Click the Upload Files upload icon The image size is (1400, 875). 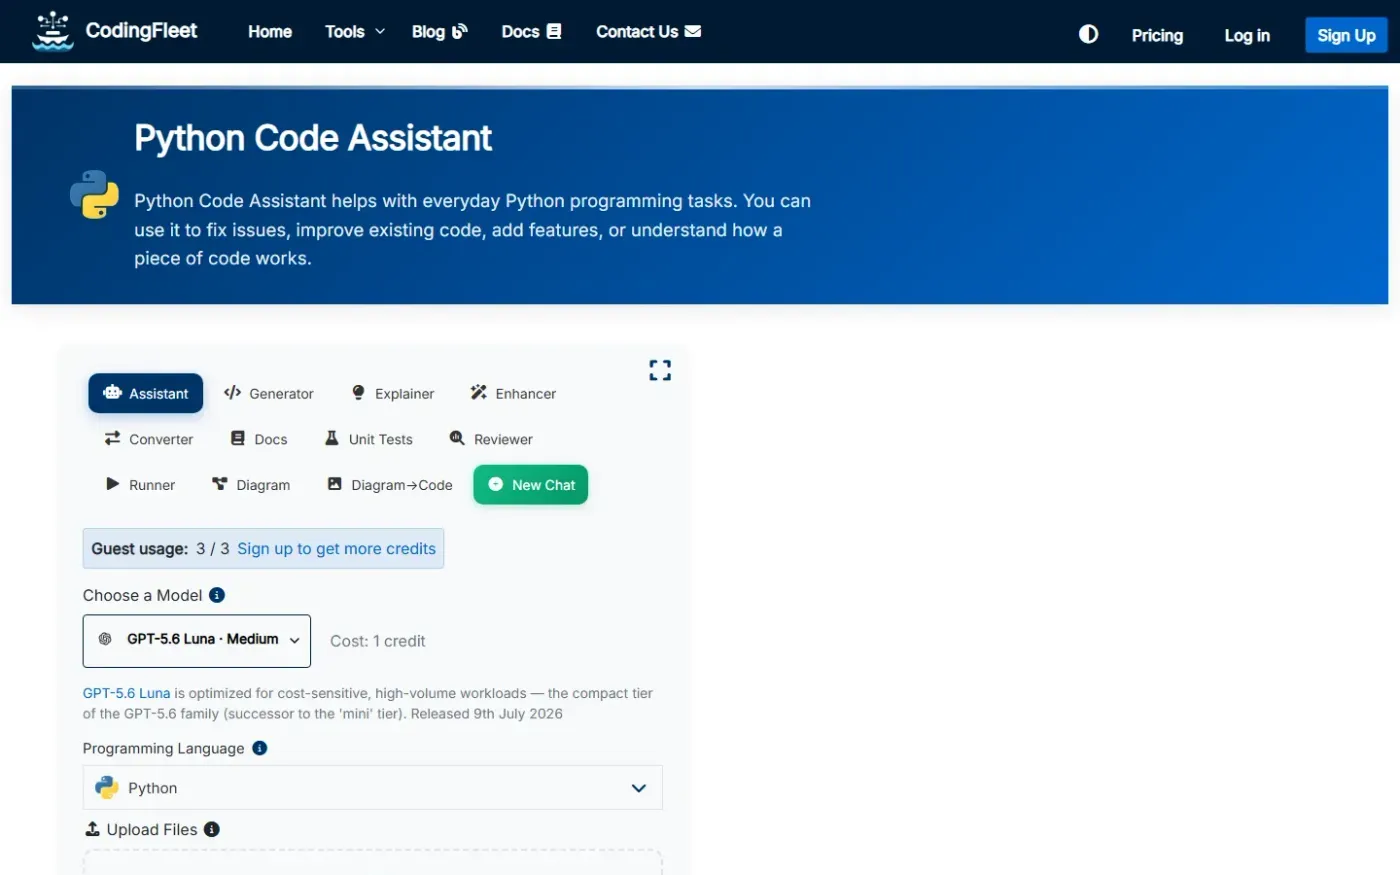point(92,830)
